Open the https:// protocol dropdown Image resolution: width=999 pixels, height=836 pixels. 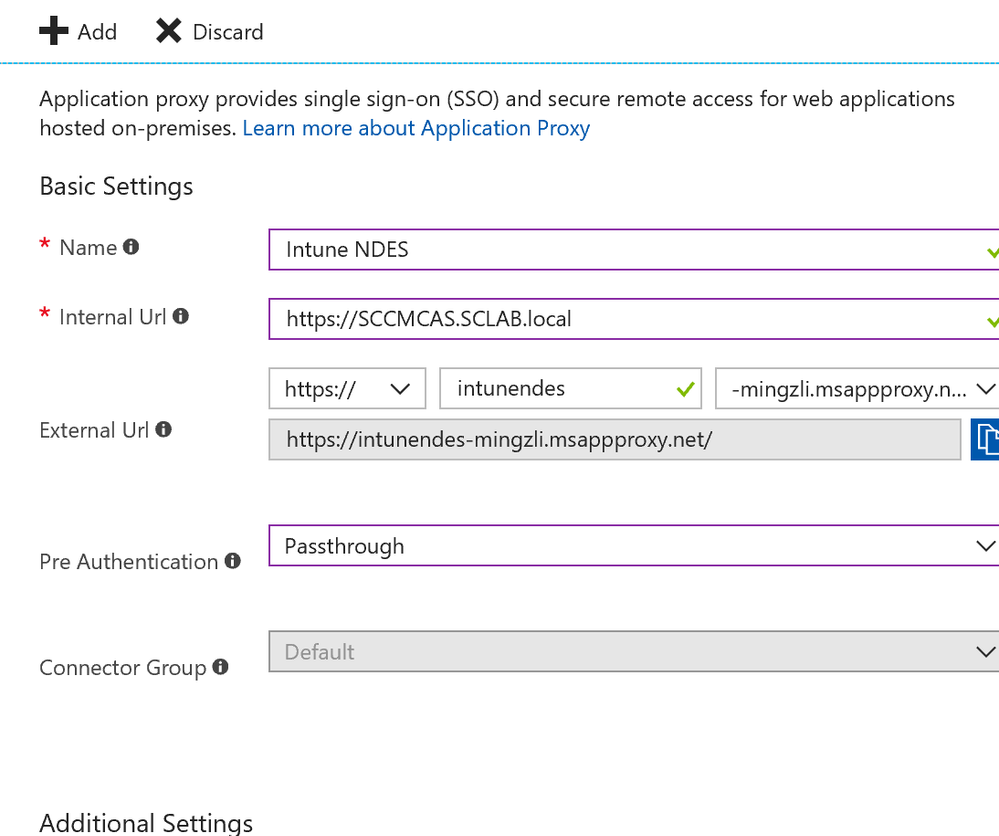click(x=347, y=389)
